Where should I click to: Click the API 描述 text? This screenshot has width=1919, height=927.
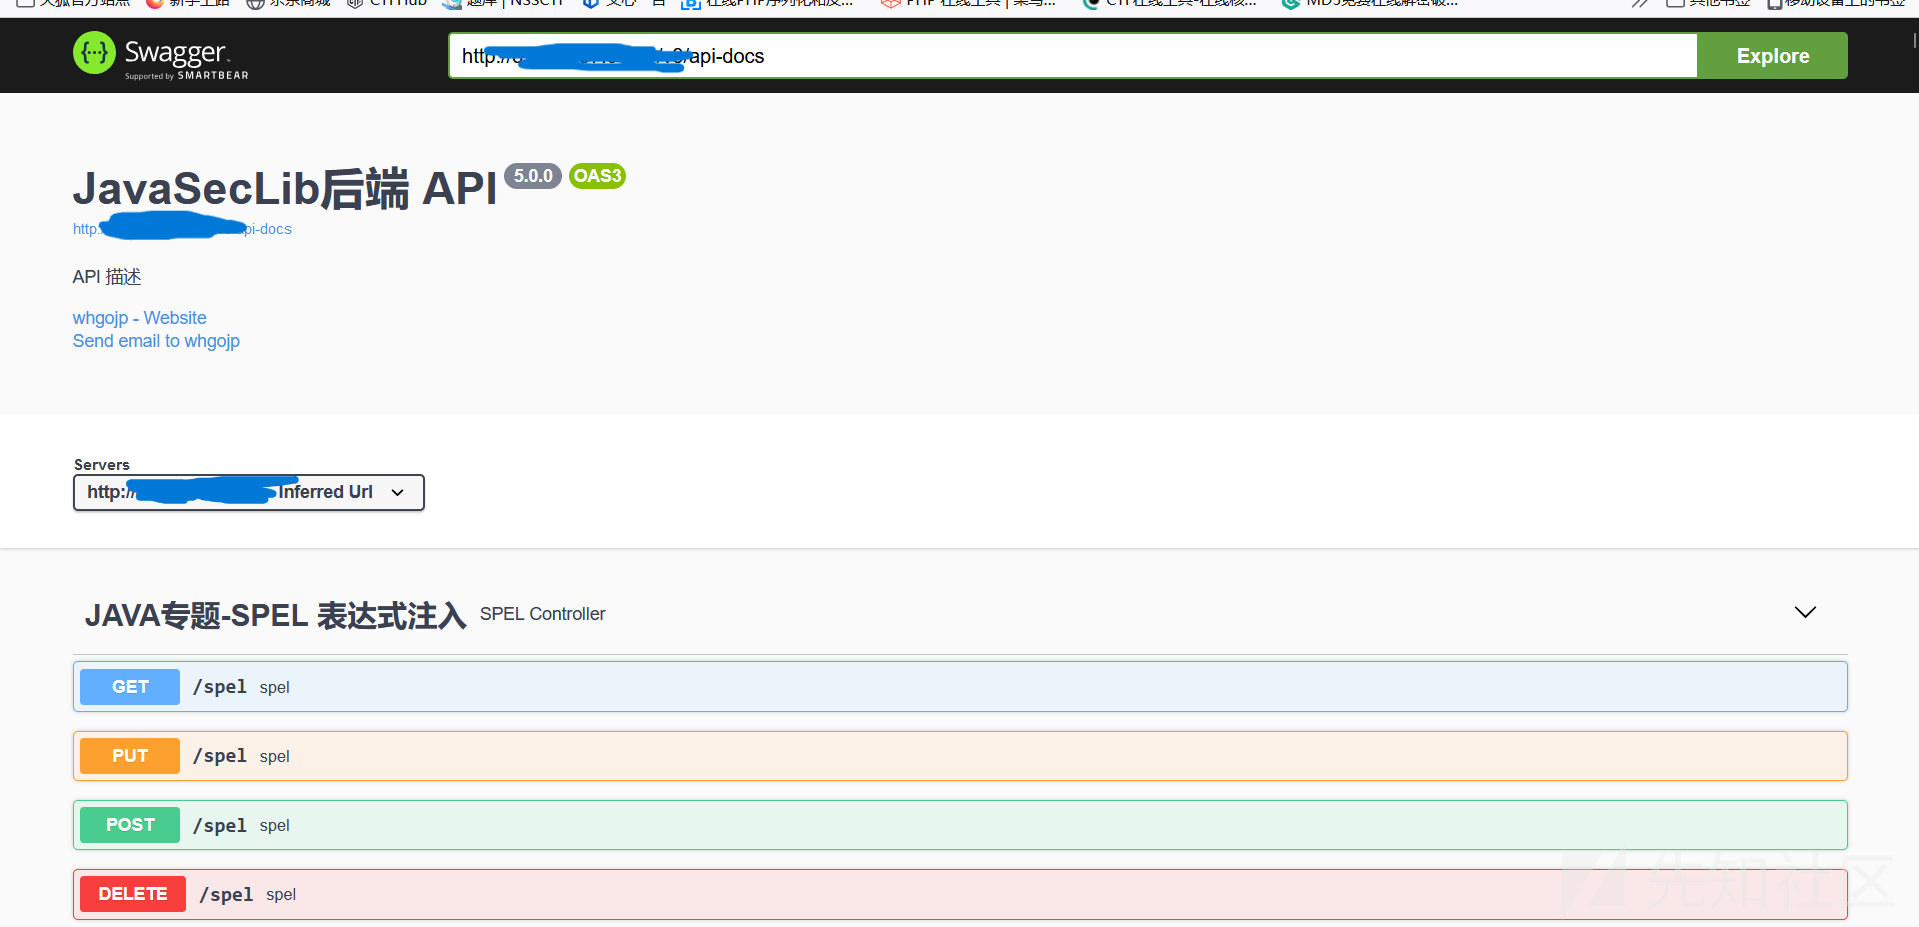(x=107, y=277)
